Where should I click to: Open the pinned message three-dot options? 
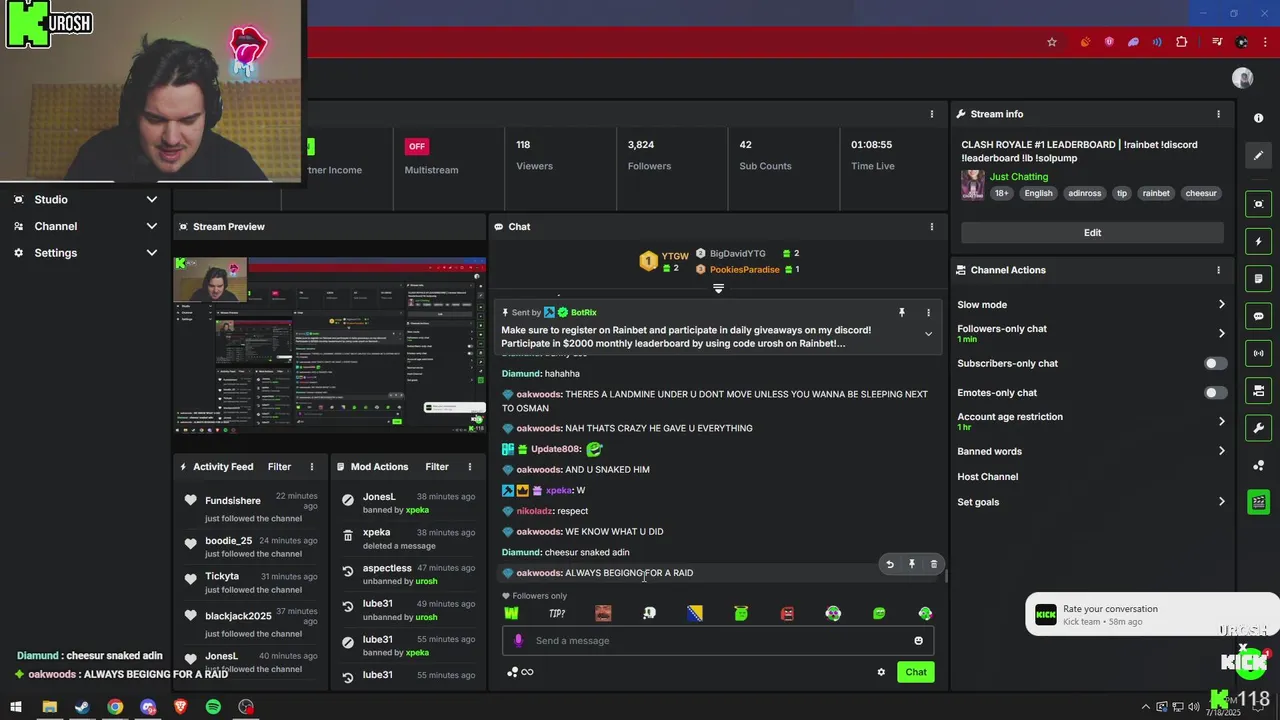click(x=928, y=313)
